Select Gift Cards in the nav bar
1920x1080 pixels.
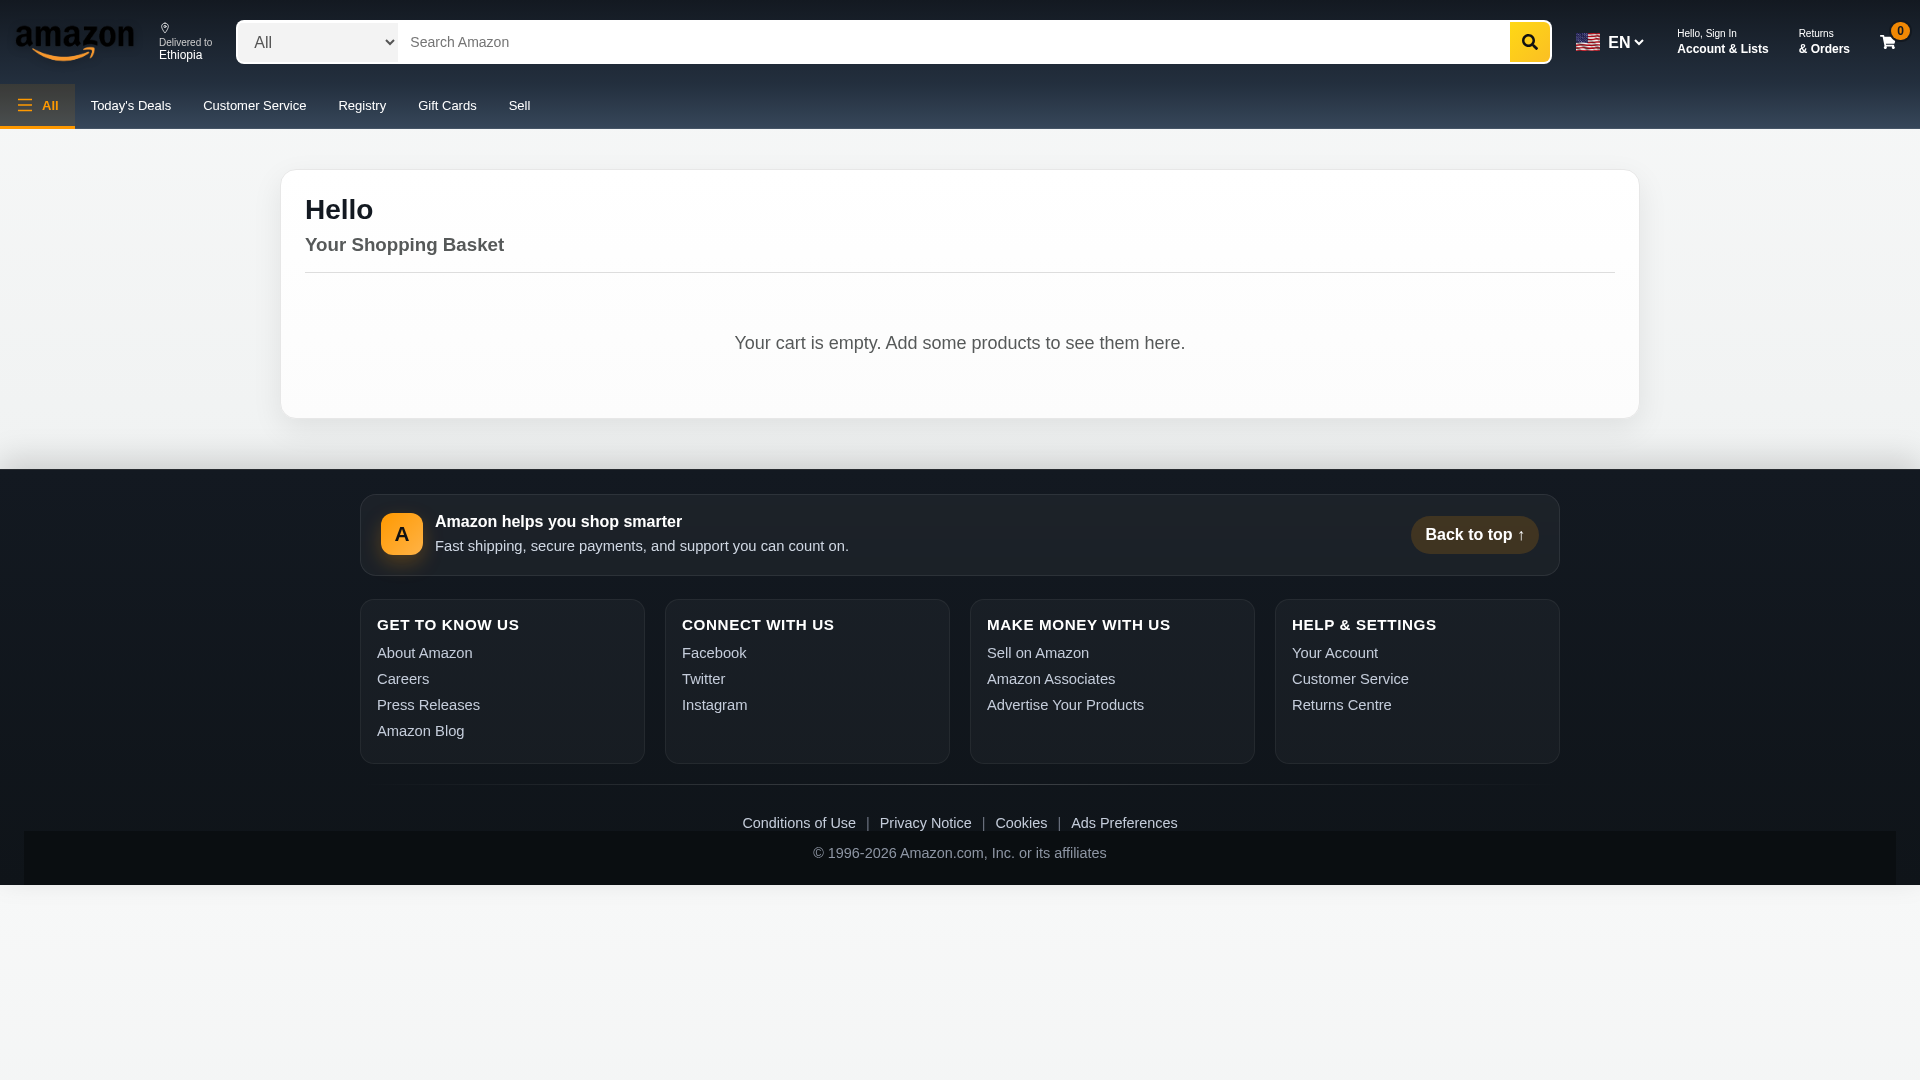tap(447, 105)
